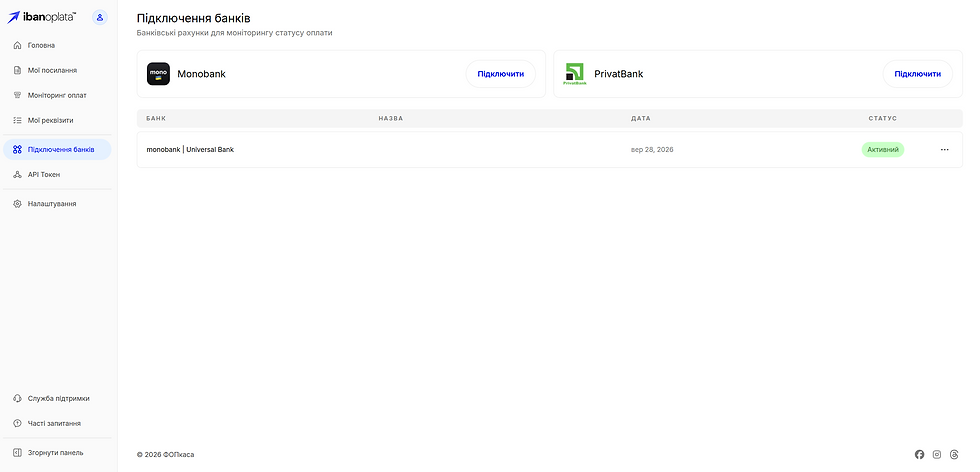Open Мої посилання in the sidebar

click(x=58, y=71)
